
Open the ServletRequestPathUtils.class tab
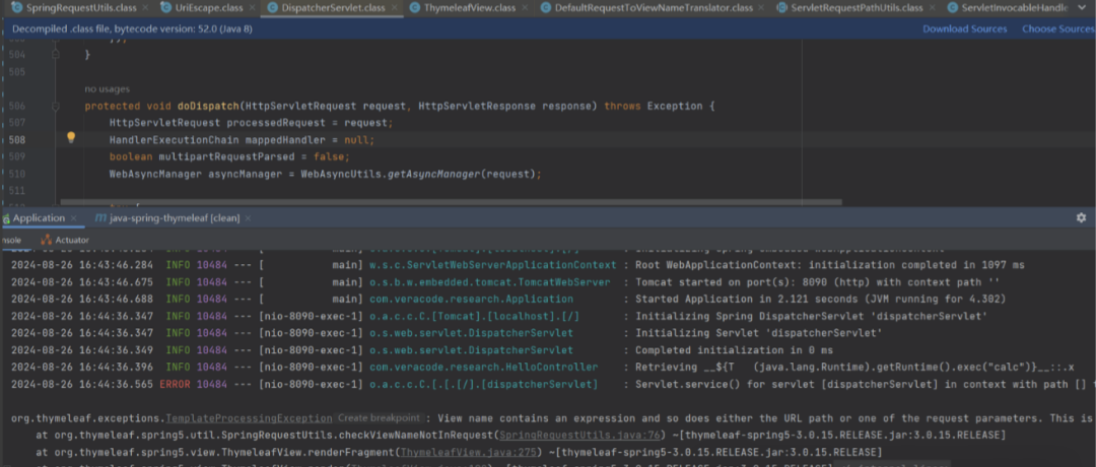(856, 8)
